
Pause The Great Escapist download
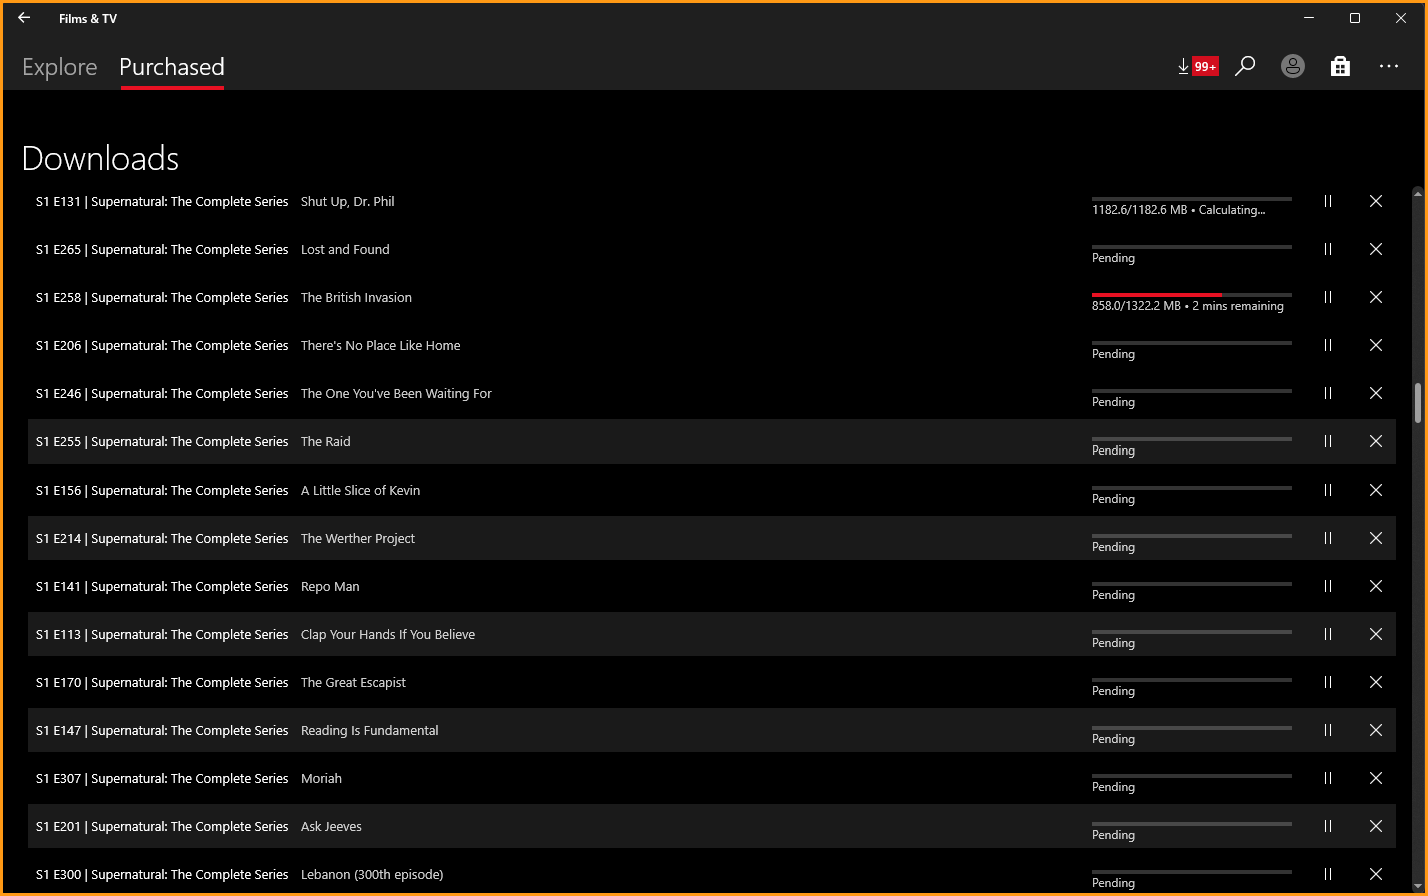[x=1328, y=682]
